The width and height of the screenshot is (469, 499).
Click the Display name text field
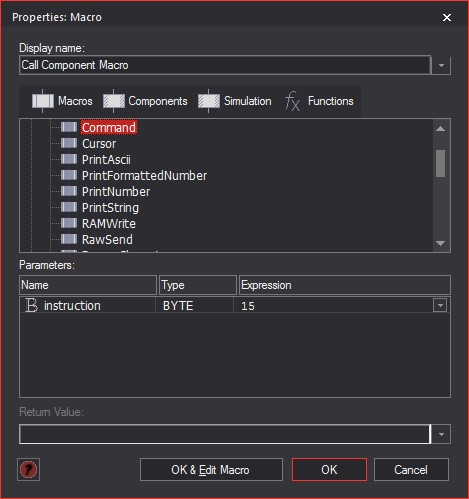(225, 65)
